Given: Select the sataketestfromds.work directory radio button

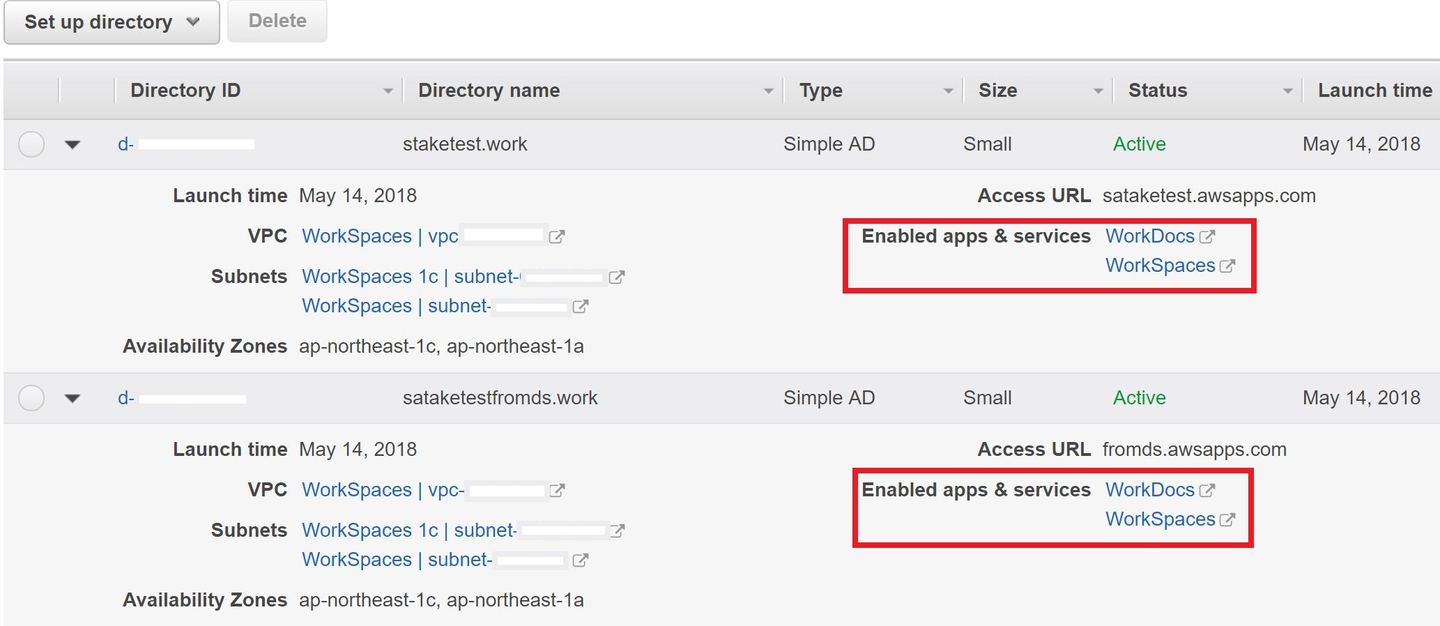Looking at the screenshot, I should (32, 398).
